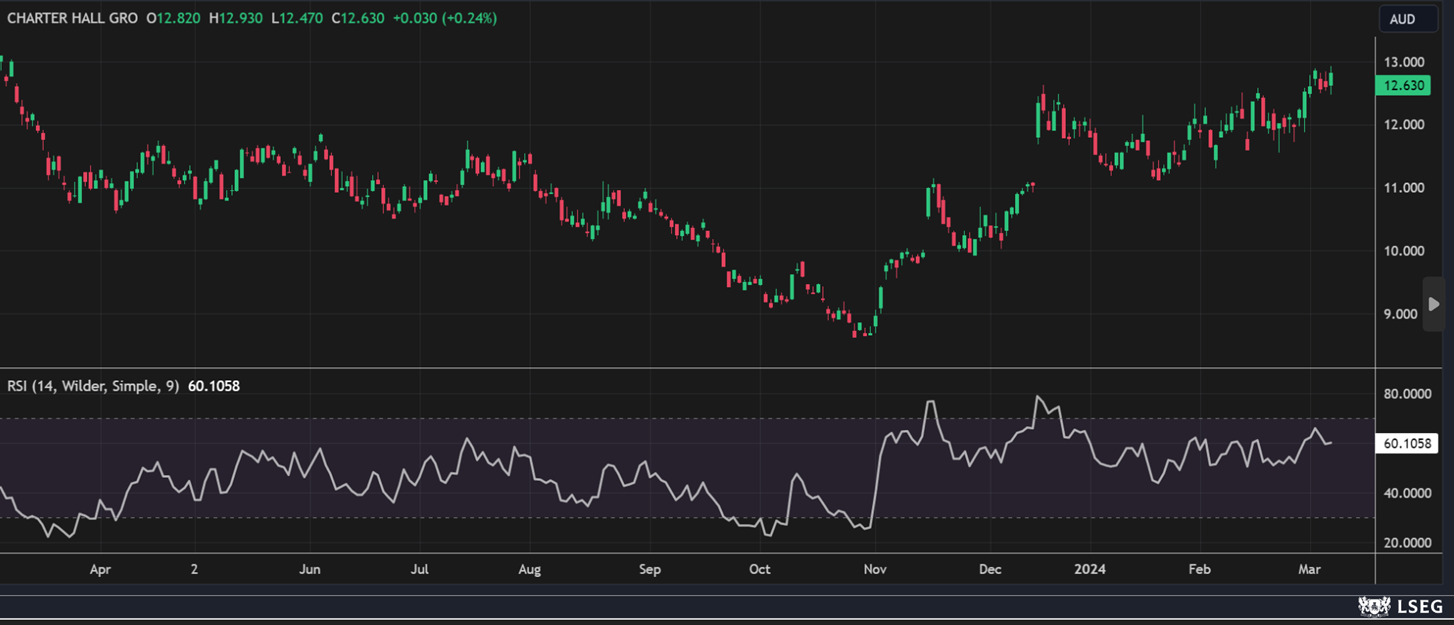1454x625 pixels.
Task: Click the 60.1058 RSI value tag on axis
Action: tap(1408, 444)
